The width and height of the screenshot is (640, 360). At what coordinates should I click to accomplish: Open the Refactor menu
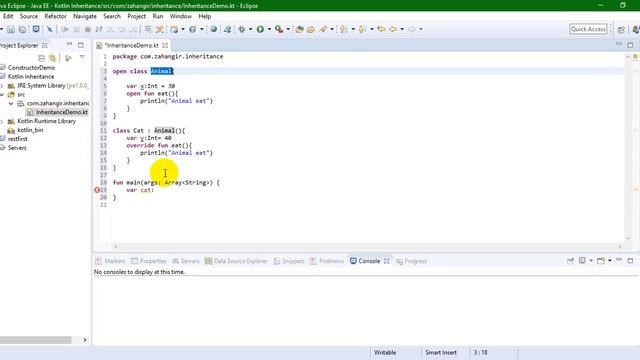point(55,16)
